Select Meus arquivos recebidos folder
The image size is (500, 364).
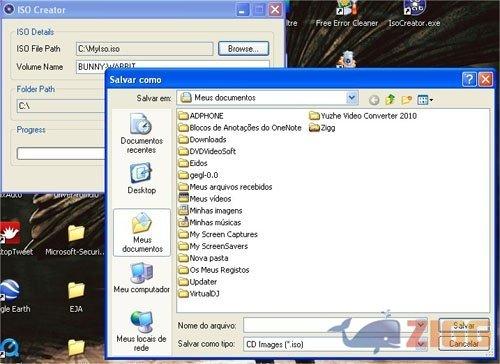click(x=225, y=187)
